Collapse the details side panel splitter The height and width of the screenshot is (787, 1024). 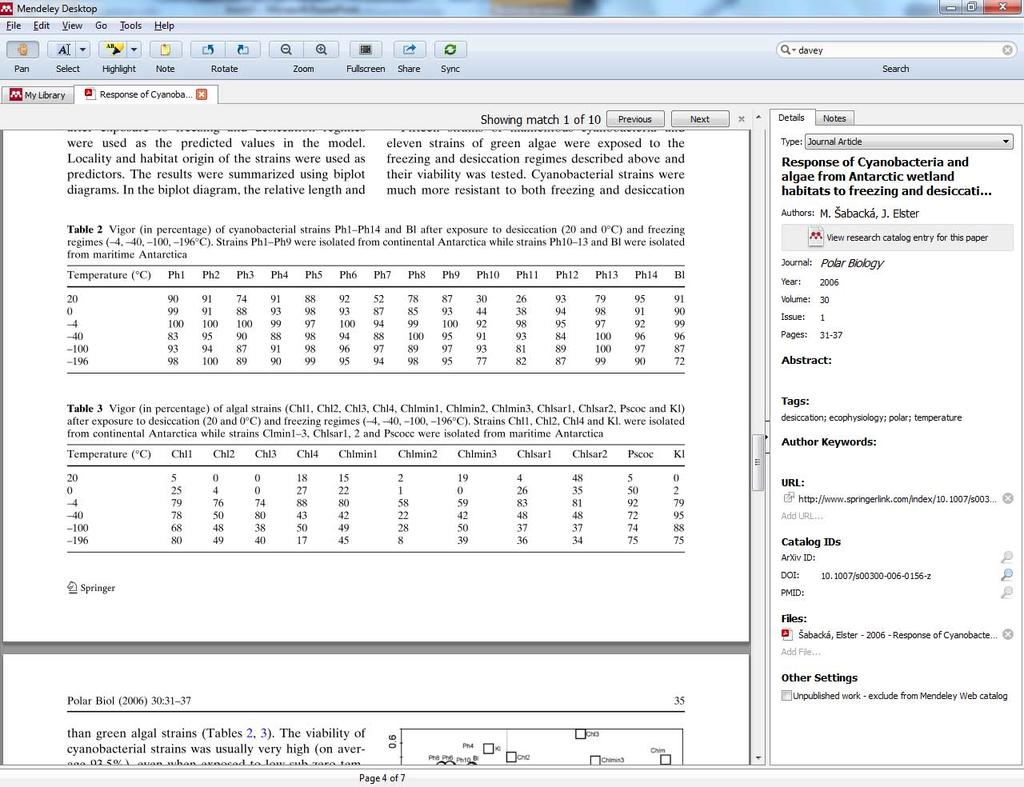pos(766,436)
